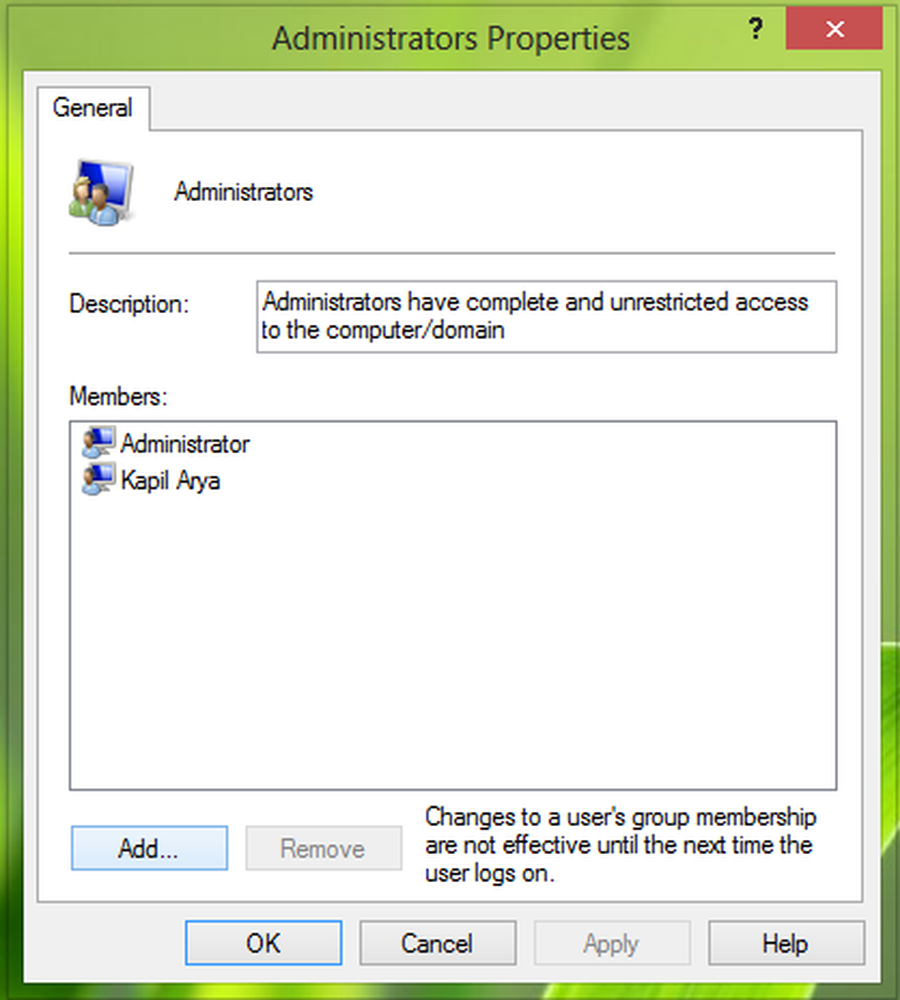Click the Administrators Properties title bar

[x=450, y=37]
